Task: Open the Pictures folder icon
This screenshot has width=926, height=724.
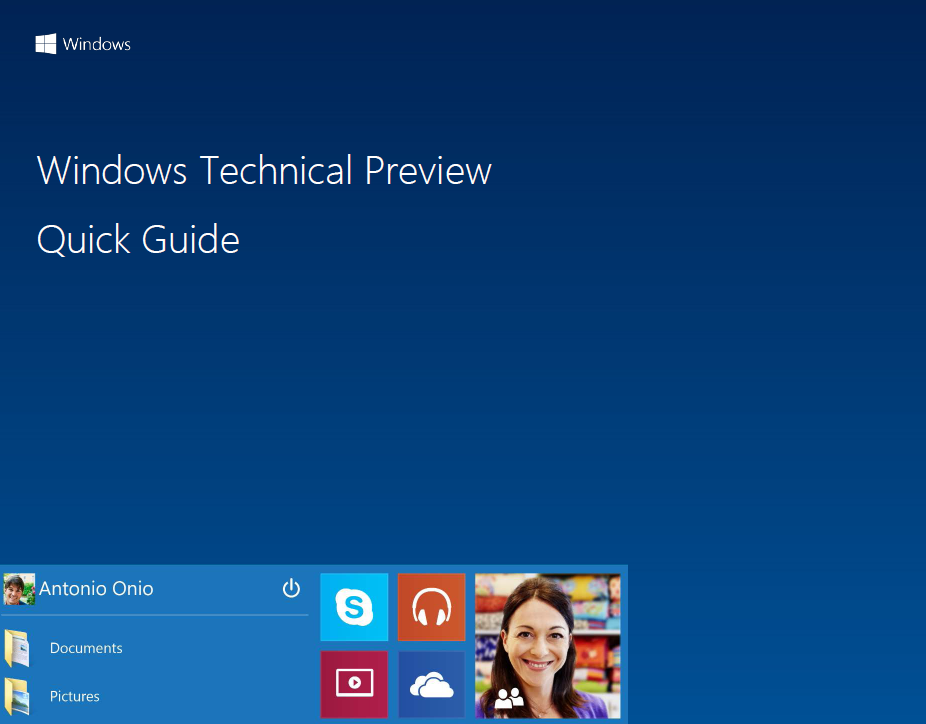Action: [x=17, y=696]
